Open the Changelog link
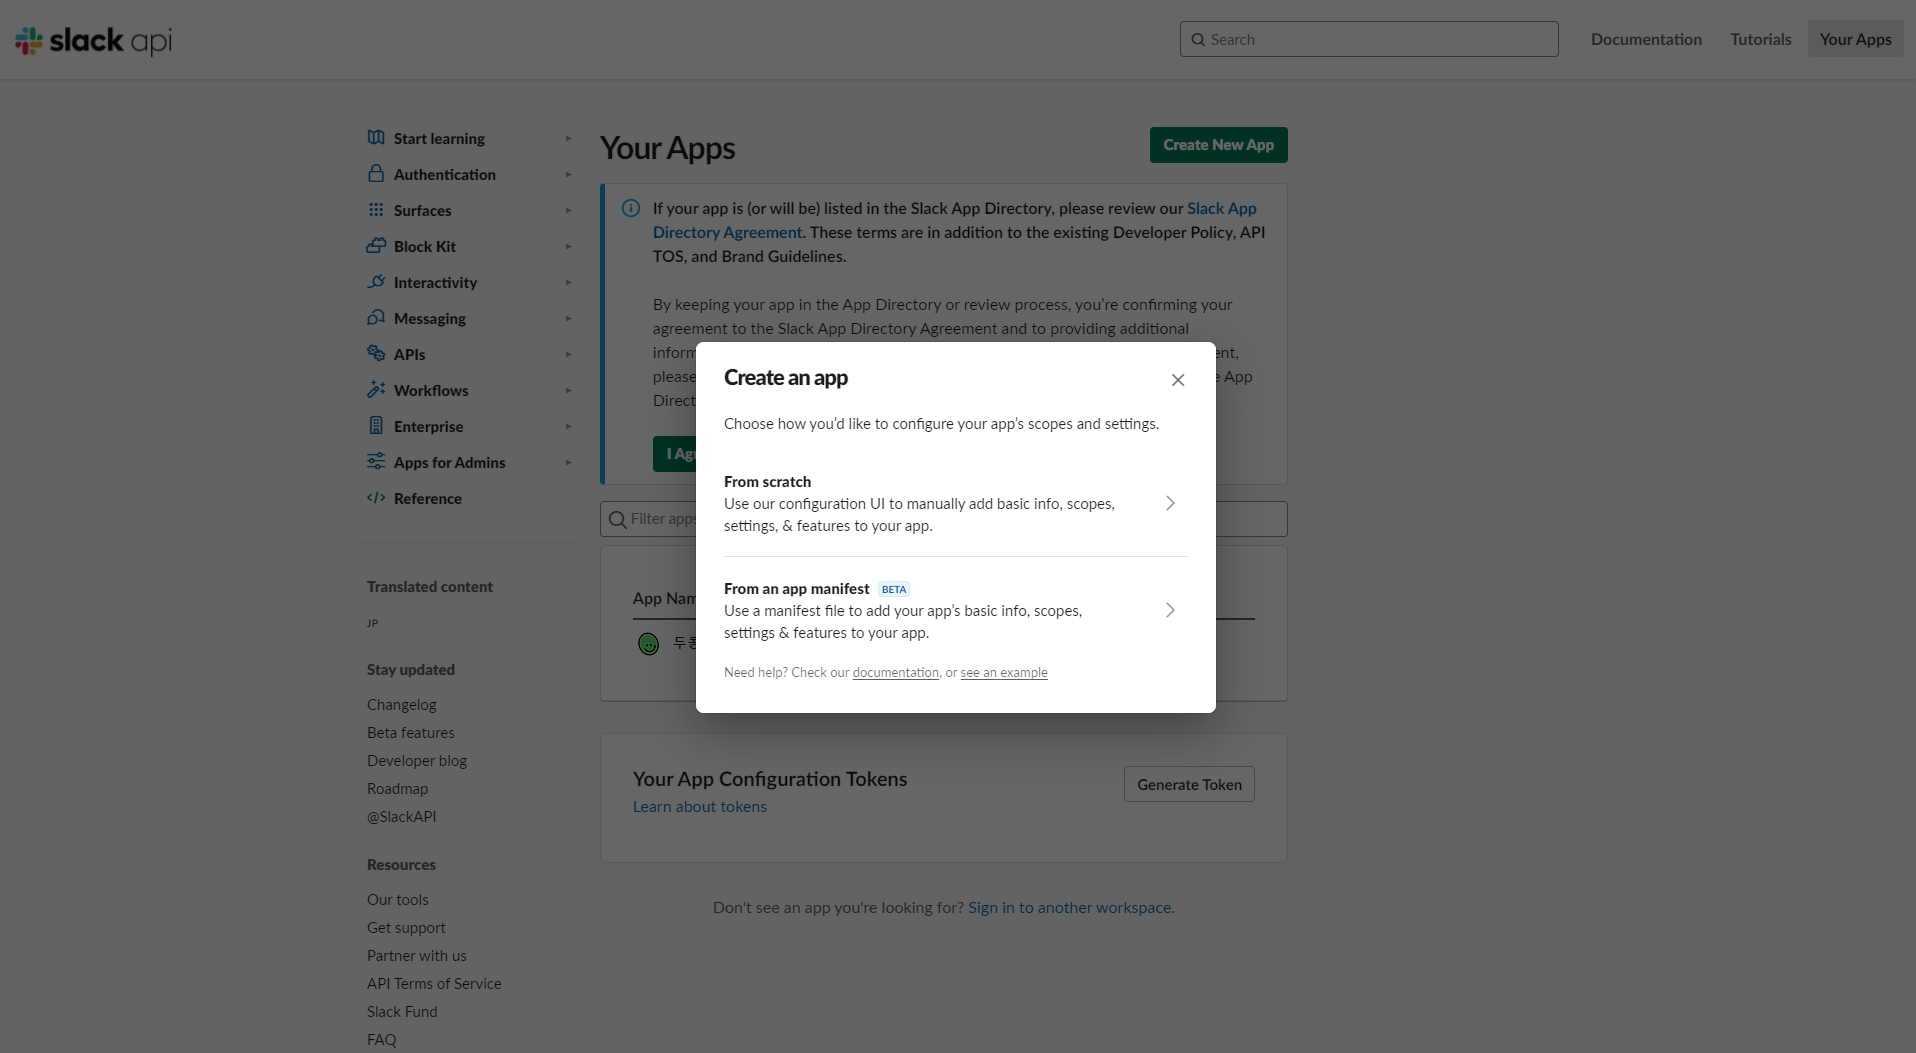The width and height of the screenshot is (1916, 1053). [401, 704]
